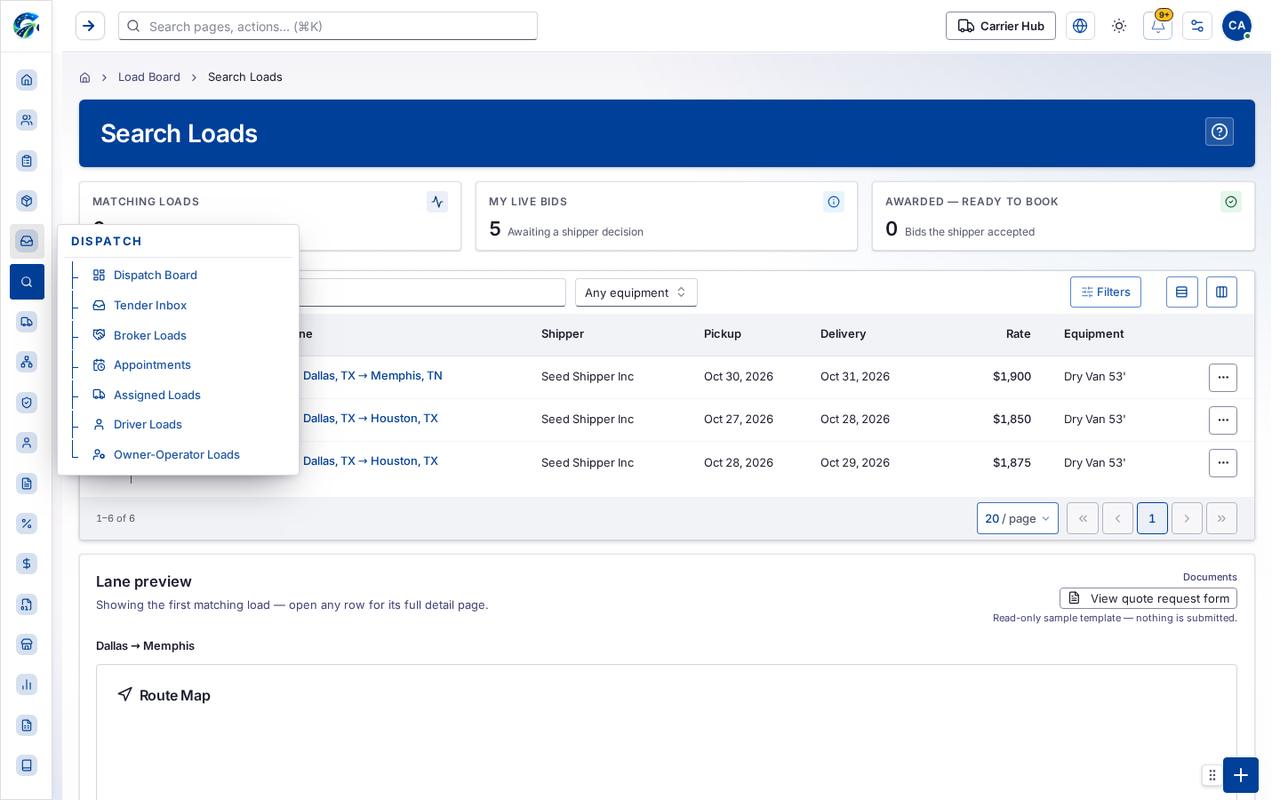Image resolution: width=1280 pixels, height=800 pixels.
Task: Select the package box icon in the sidebar
Action: click(x=27, y=201)
